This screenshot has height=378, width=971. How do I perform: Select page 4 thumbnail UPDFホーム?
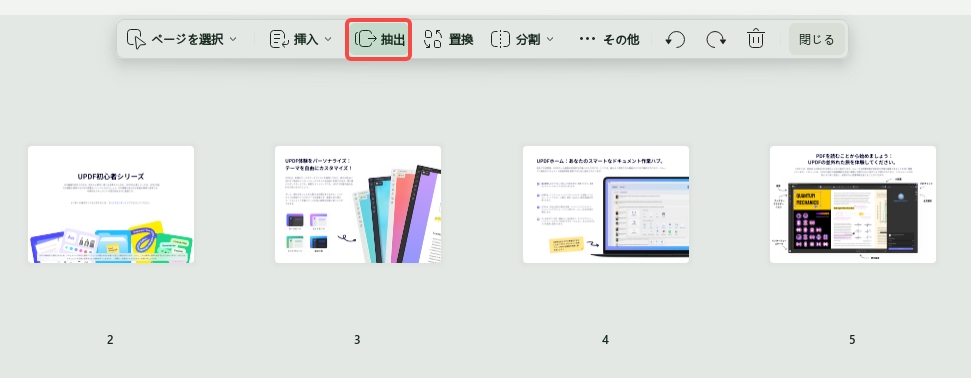pyautogui.click(x=606, y=204)
